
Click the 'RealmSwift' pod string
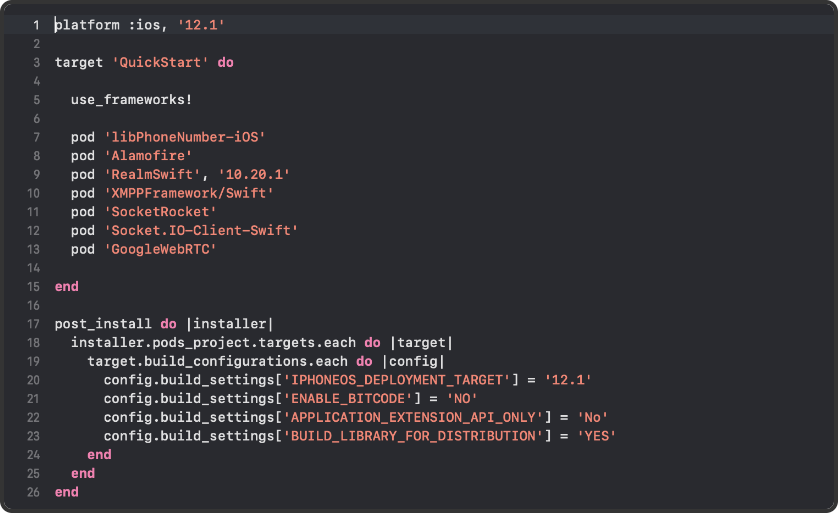tap(151, 174)
